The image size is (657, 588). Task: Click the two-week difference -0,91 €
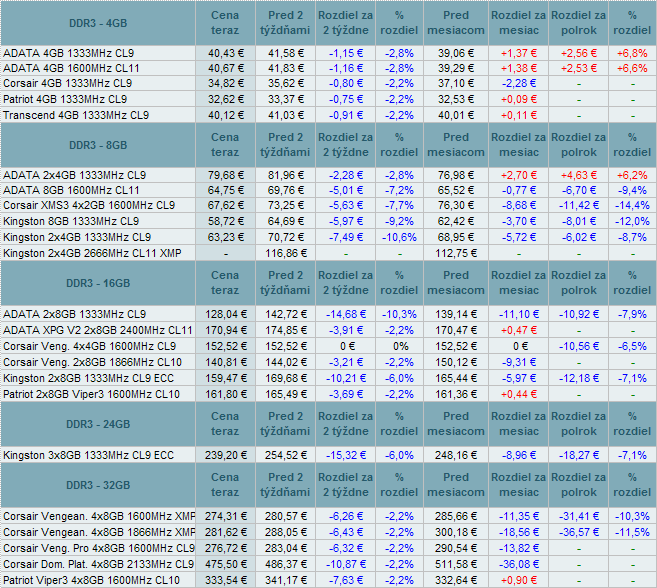click(x=346, y=115)
